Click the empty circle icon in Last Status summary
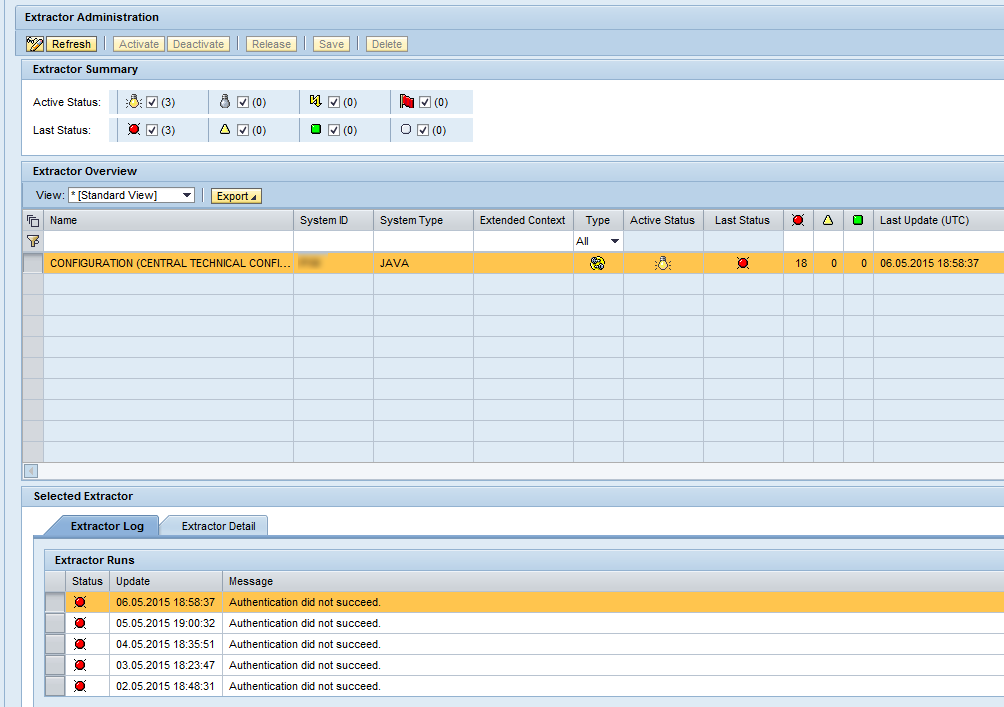This screenshot has width=1004, height=707. coord(406,129)
